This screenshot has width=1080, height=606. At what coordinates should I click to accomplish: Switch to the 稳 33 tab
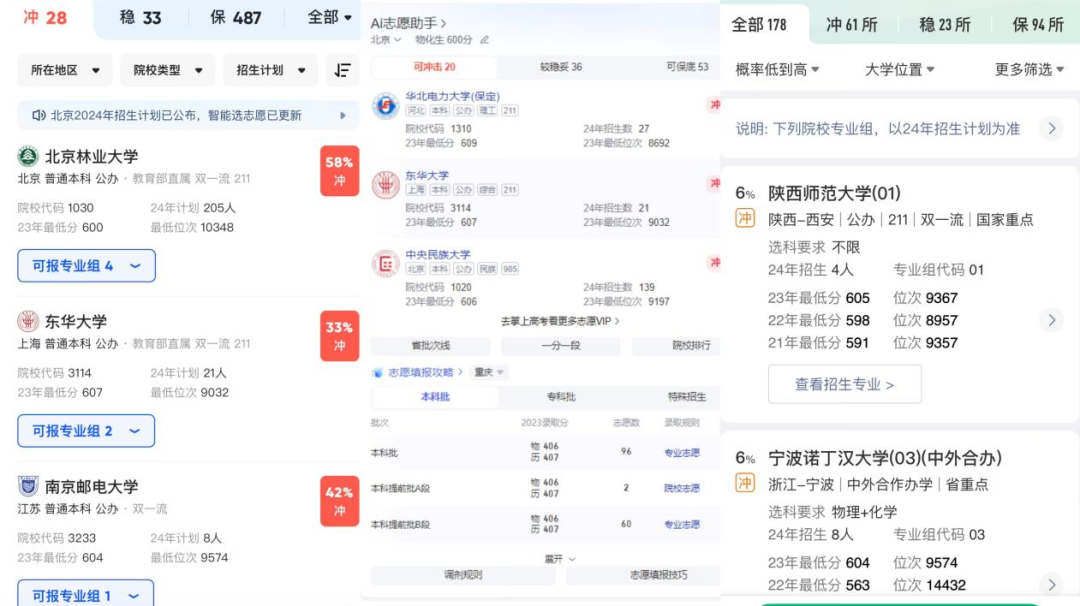[140, 18]
